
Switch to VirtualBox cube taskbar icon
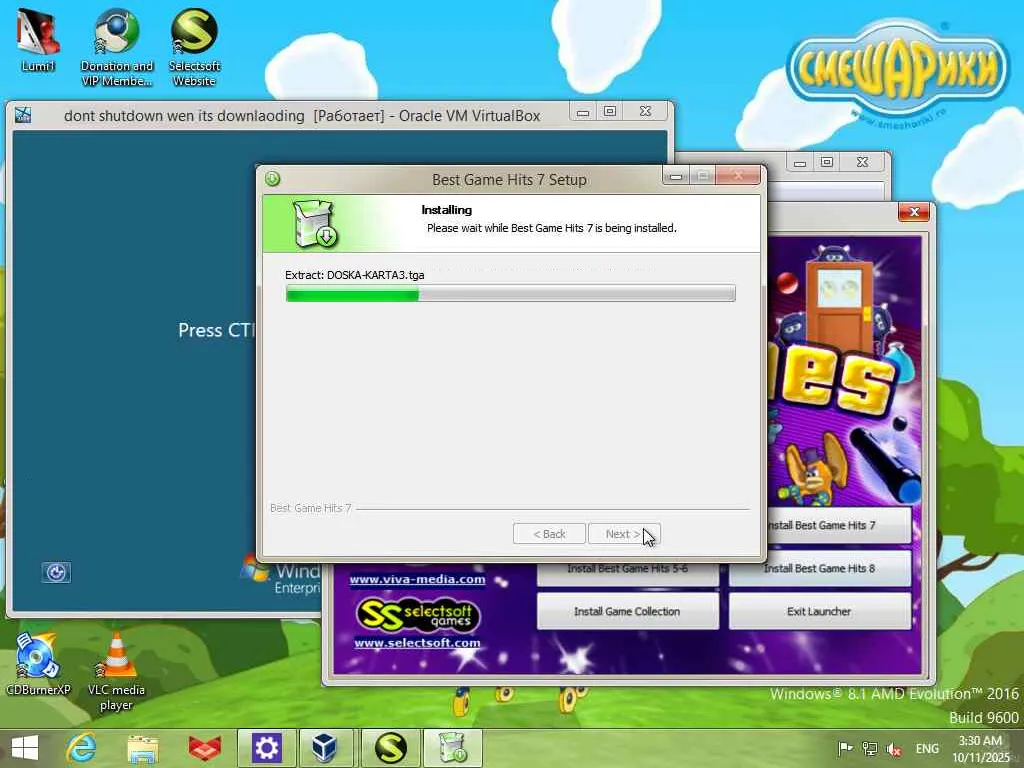[325, 748]
